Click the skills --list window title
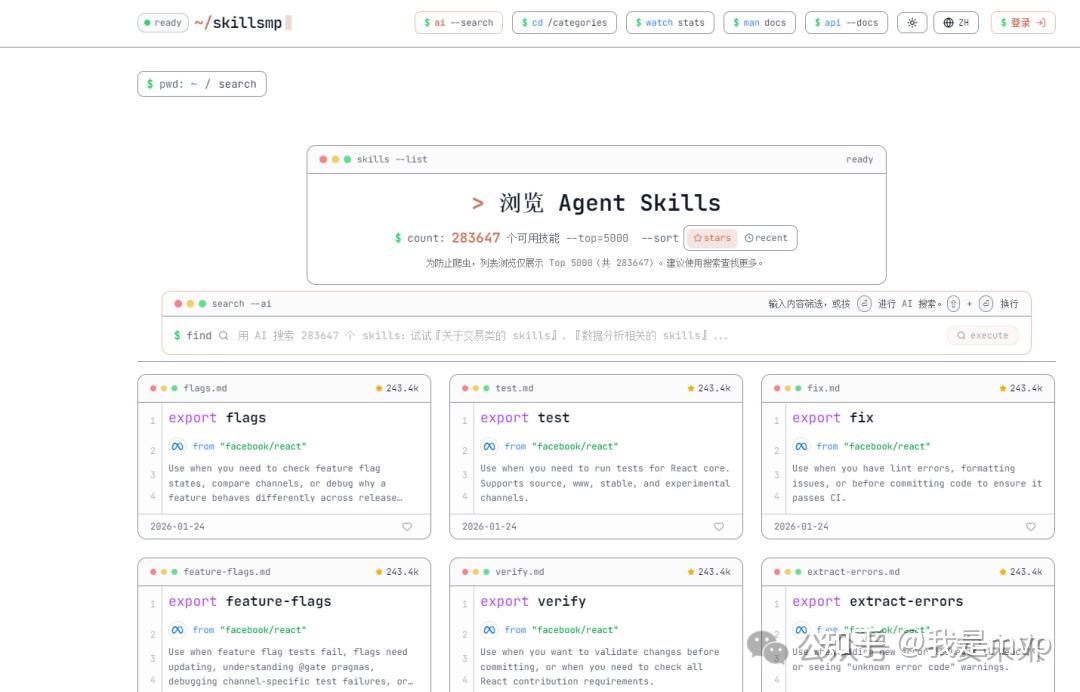The height and width of the screenshot is (692, 1080). pos(392,159)
